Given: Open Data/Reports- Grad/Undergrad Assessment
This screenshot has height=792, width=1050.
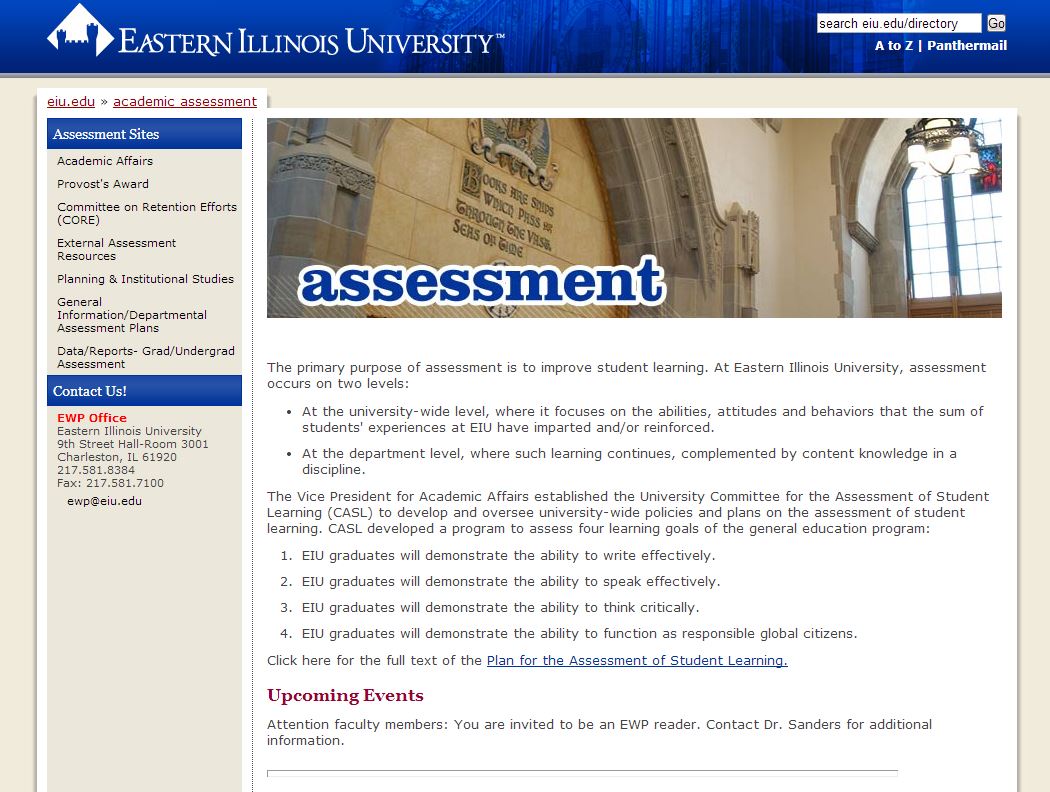Looking at the screenshot, I should coord(146,357).
